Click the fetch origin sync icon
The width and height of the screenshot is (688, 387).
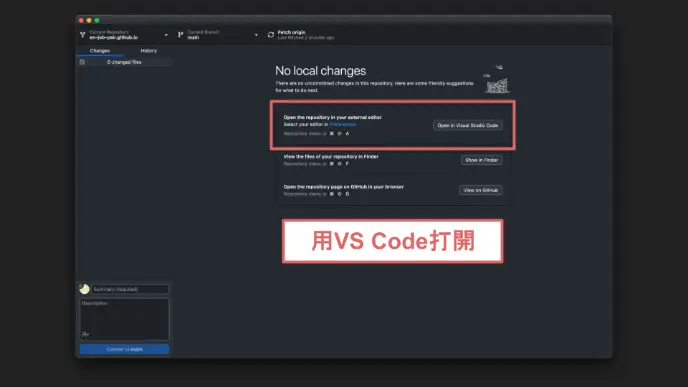coord(271,35)
